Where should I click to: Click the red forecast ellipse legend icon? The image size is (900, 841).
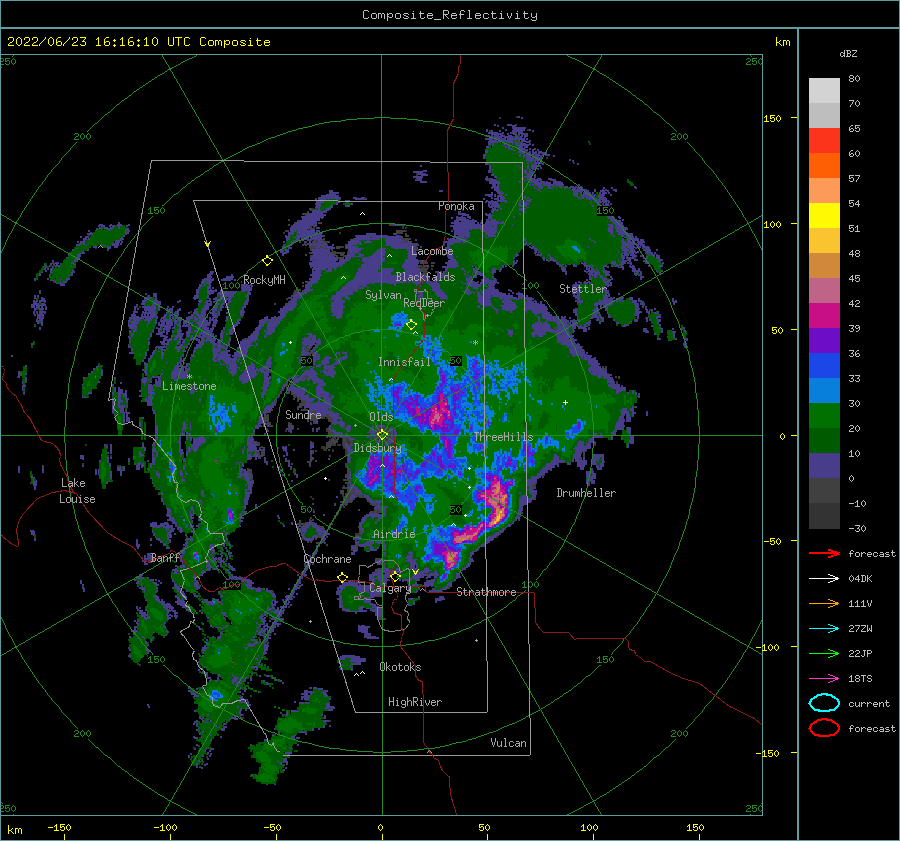(824, 728)
